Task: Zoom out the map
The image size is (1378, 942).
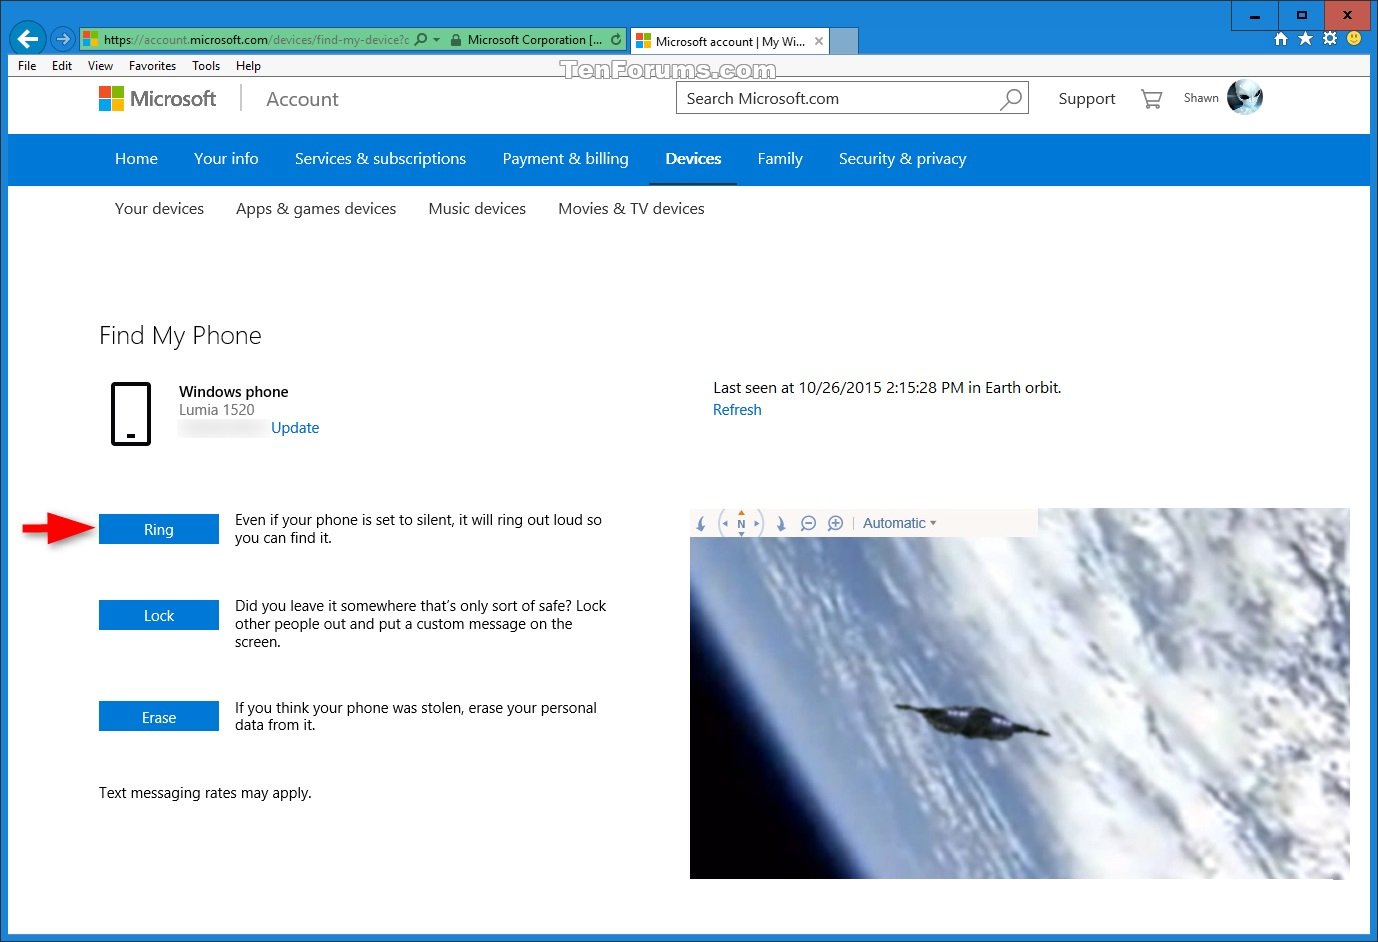Action: 808,523
